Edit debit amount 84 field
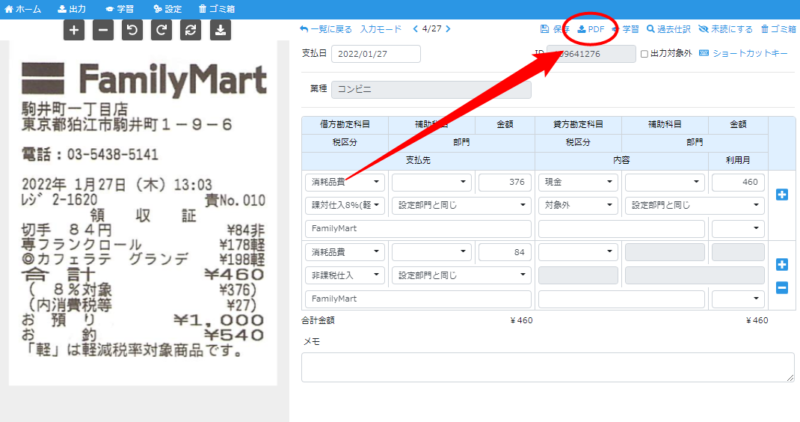 tap(505, 252)
